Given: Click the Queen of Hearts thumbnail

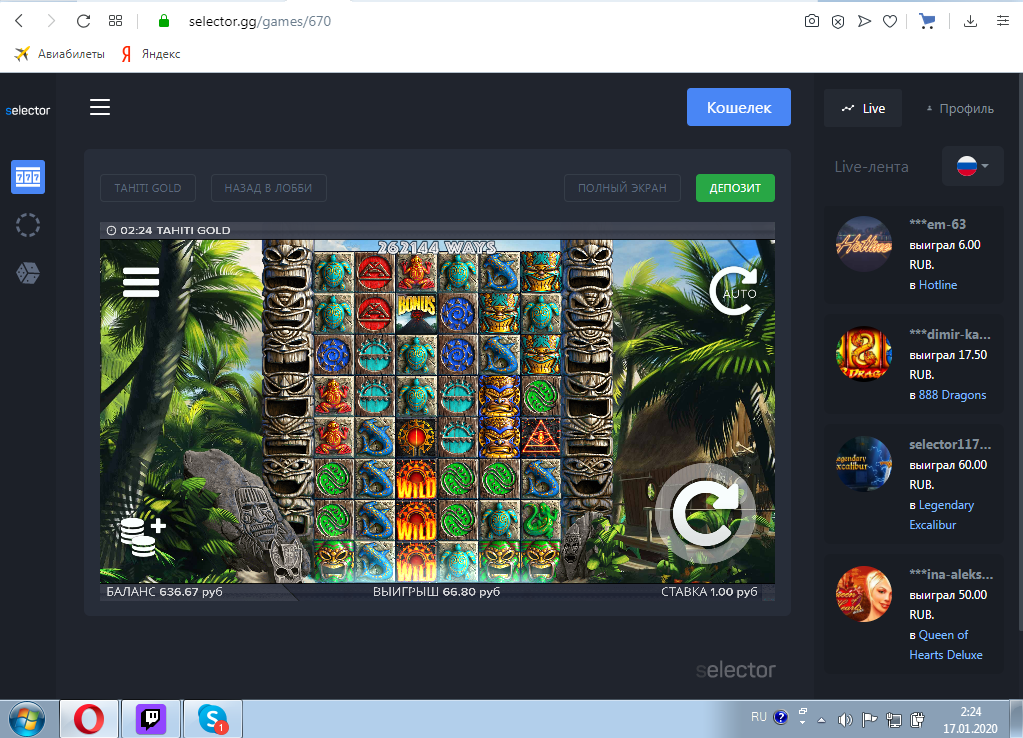Looking at the screenshot, I should (x=864, y=594).
